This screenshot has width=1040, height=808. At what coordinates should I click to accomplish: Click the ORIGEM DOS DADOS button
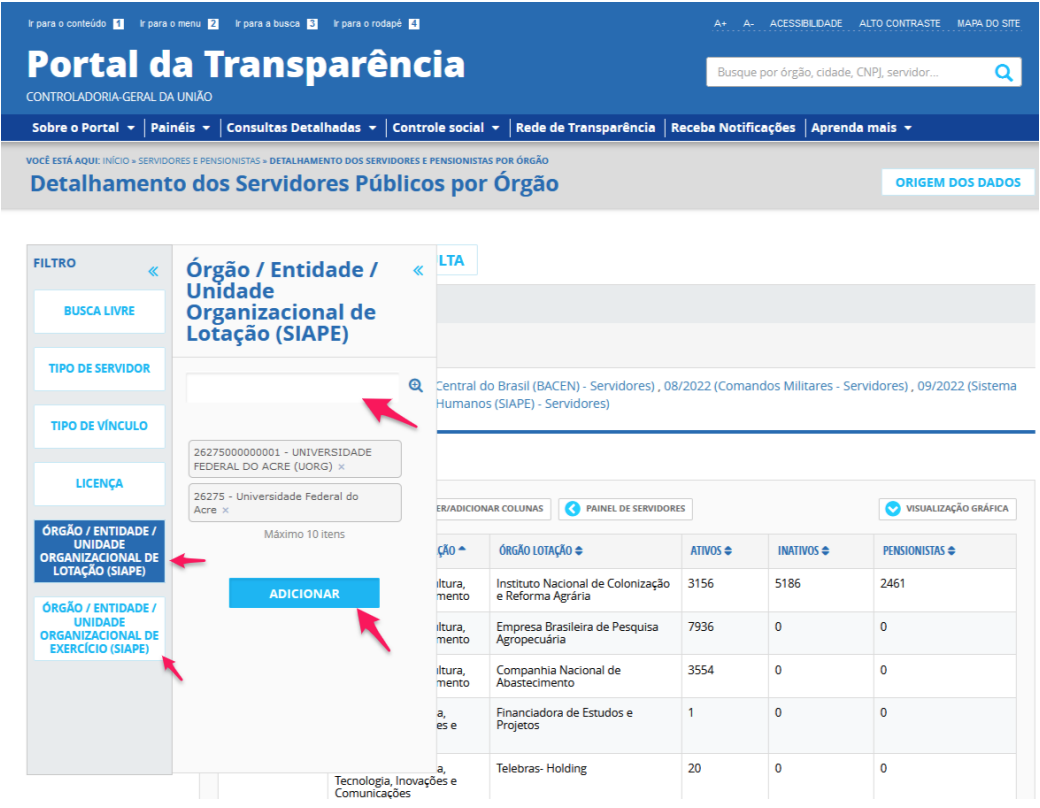point(957,182)
